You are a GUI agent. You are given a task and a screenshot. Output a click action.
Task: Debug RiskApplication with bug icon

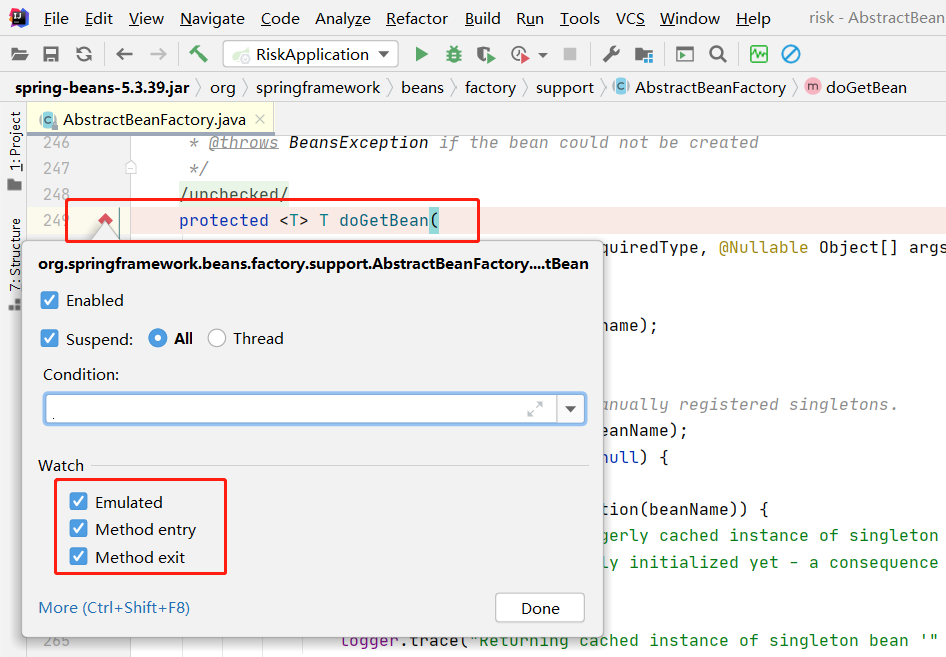[454, 55]
